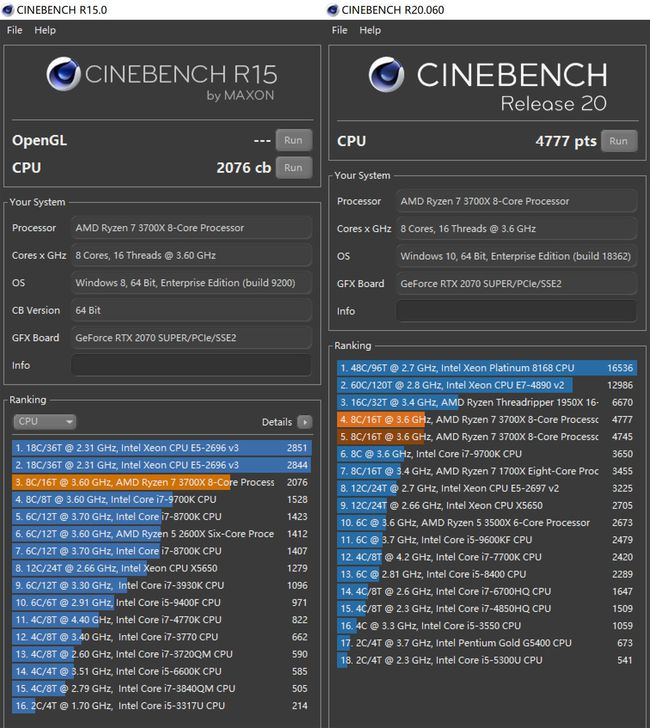
Task: Open the CPU ranking dropdown in R15
Action: pos(44,422)
